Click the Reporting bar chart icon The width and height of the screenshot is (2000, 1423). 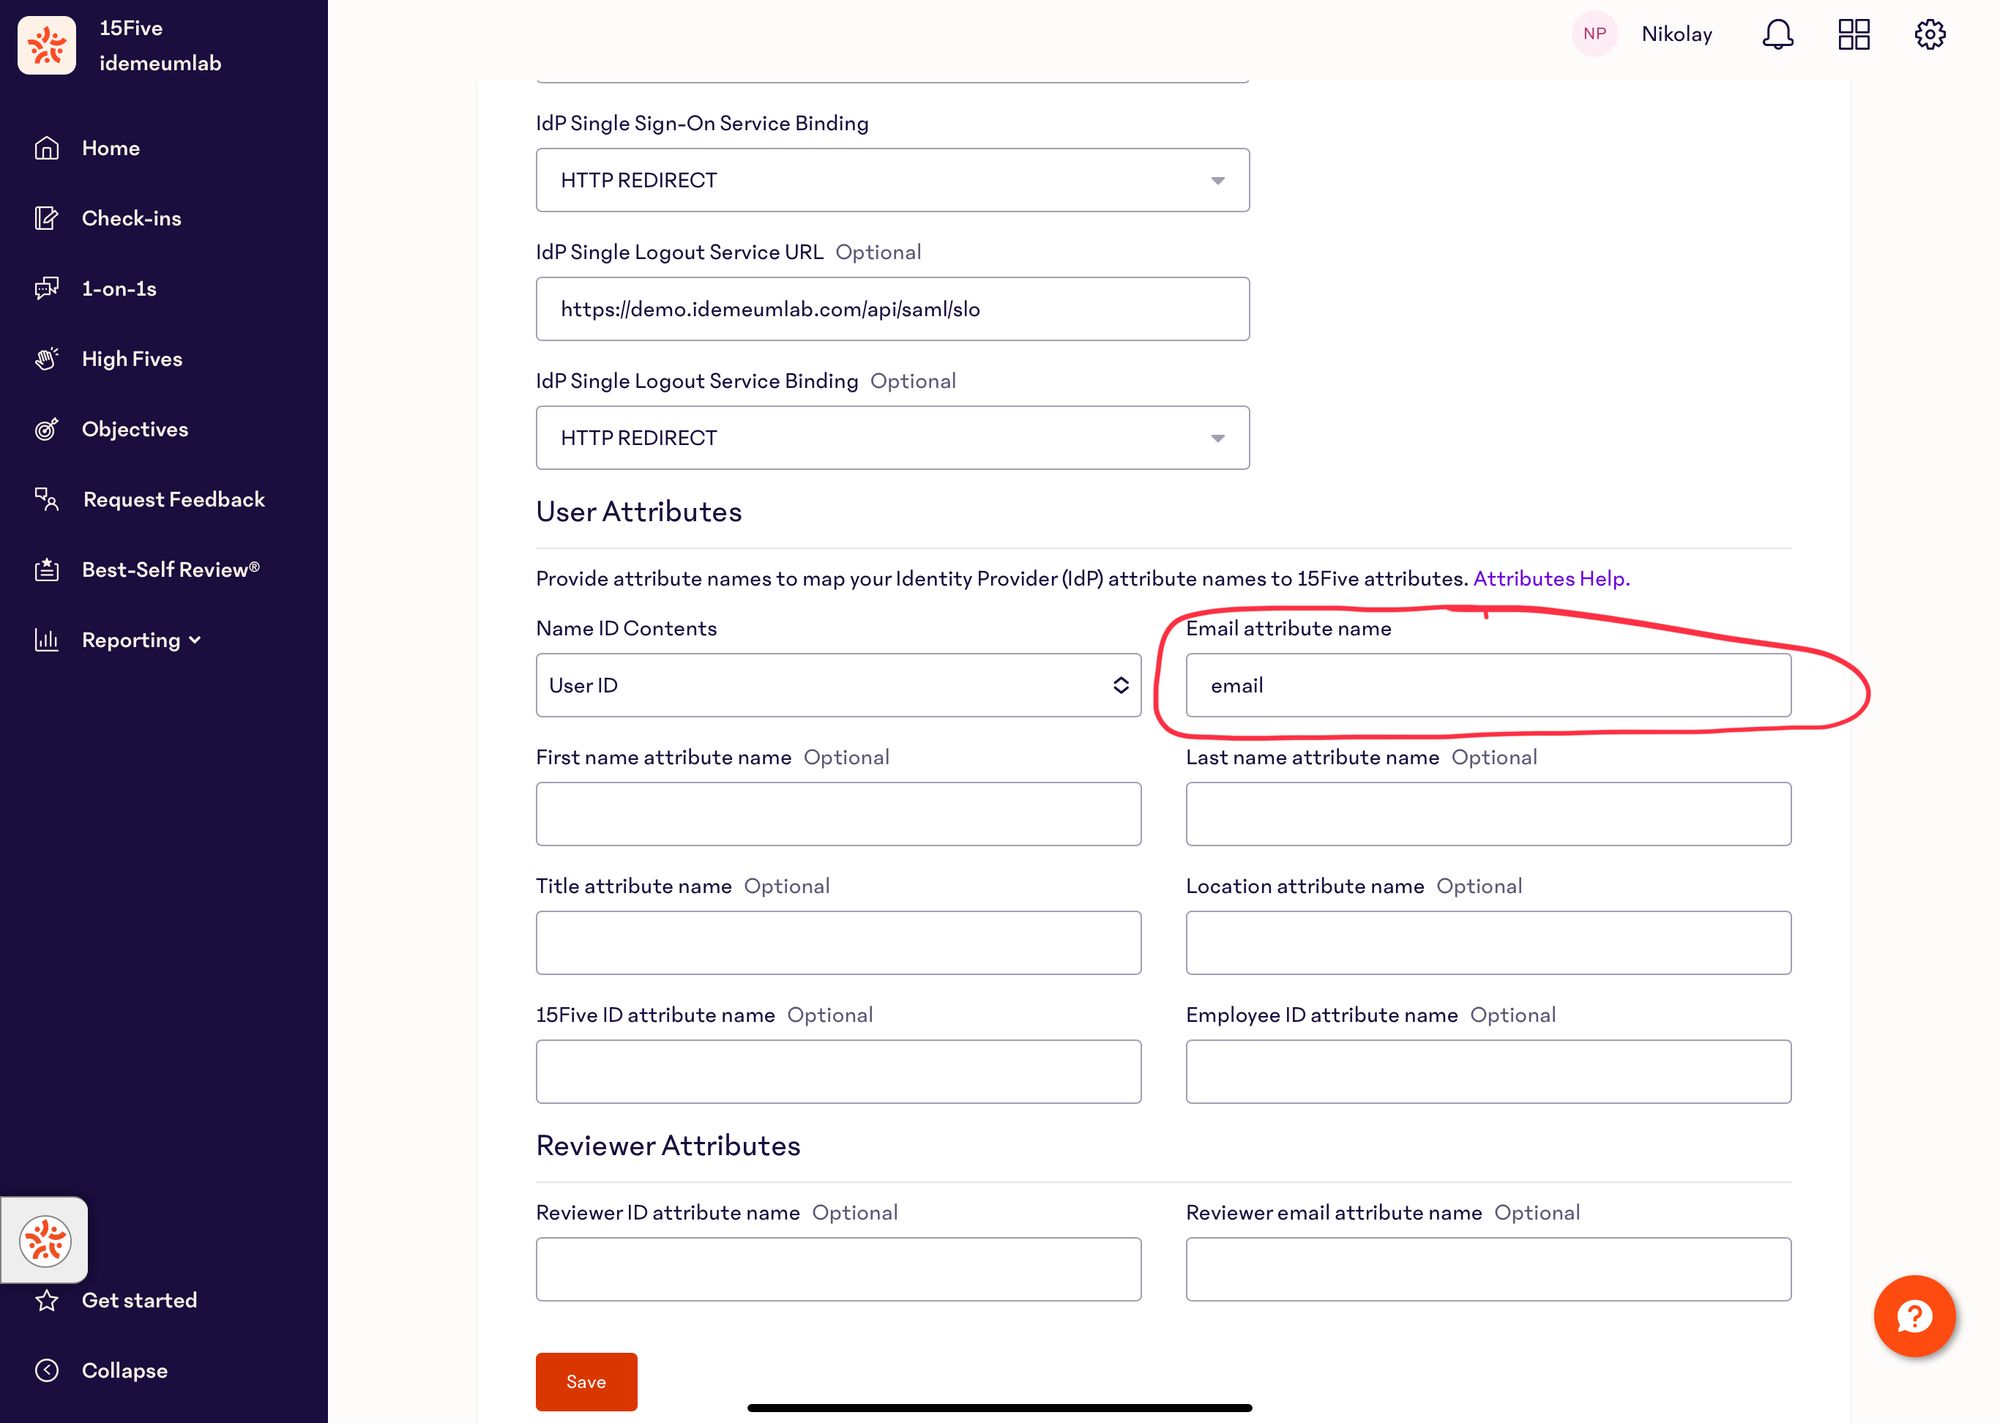point(46,639)
